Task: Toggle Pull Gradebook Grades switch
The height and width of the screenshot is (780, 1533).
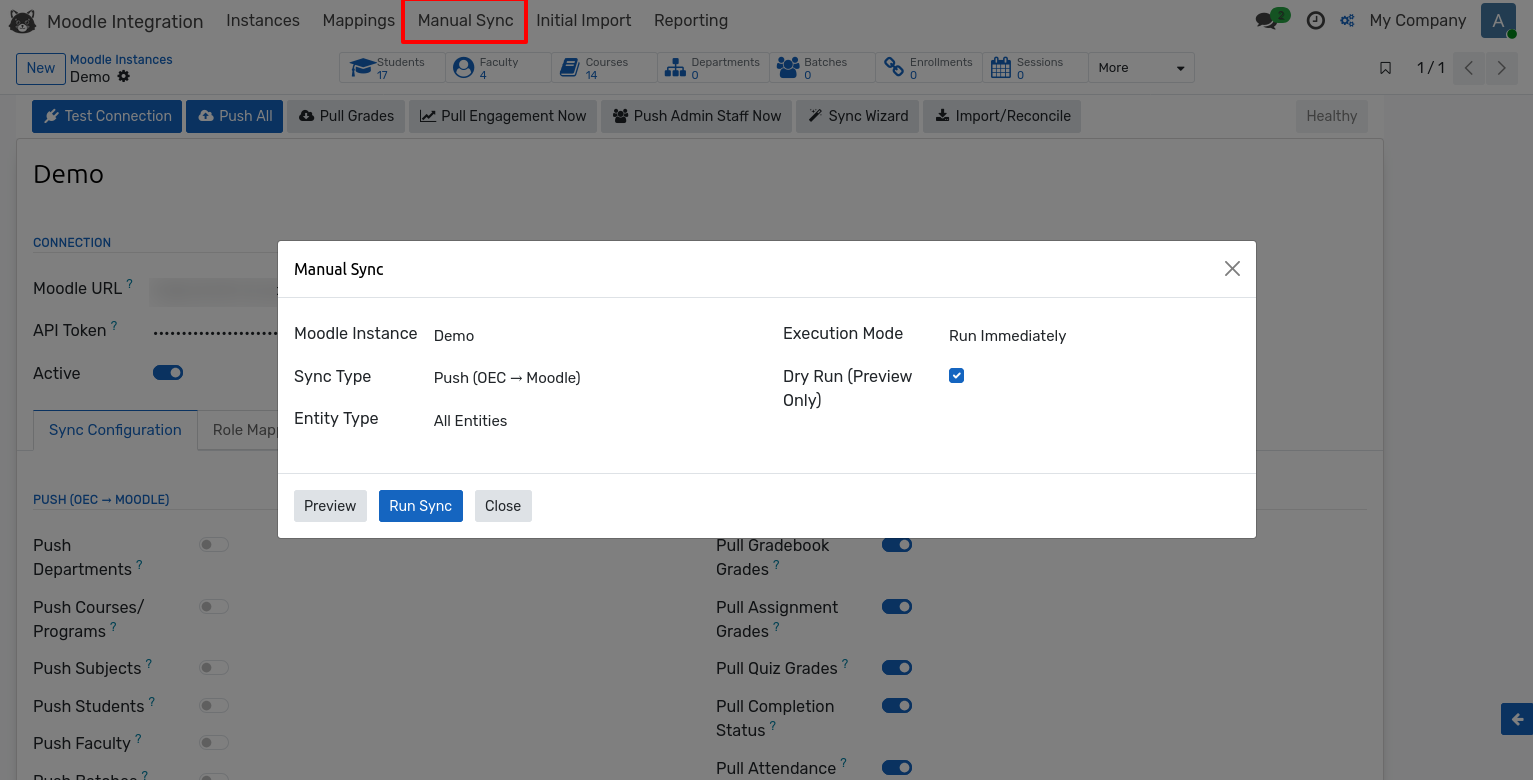Action: point(897,545)
